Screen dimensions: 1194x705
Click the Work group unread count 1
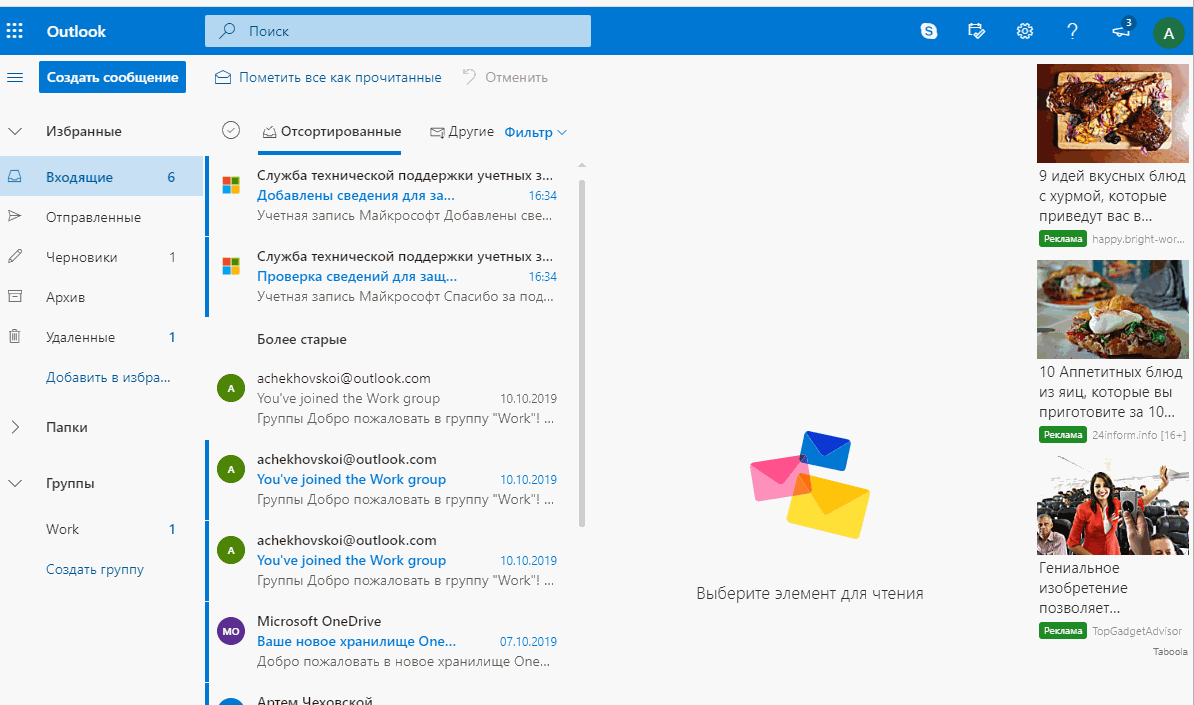pos(172,529)
